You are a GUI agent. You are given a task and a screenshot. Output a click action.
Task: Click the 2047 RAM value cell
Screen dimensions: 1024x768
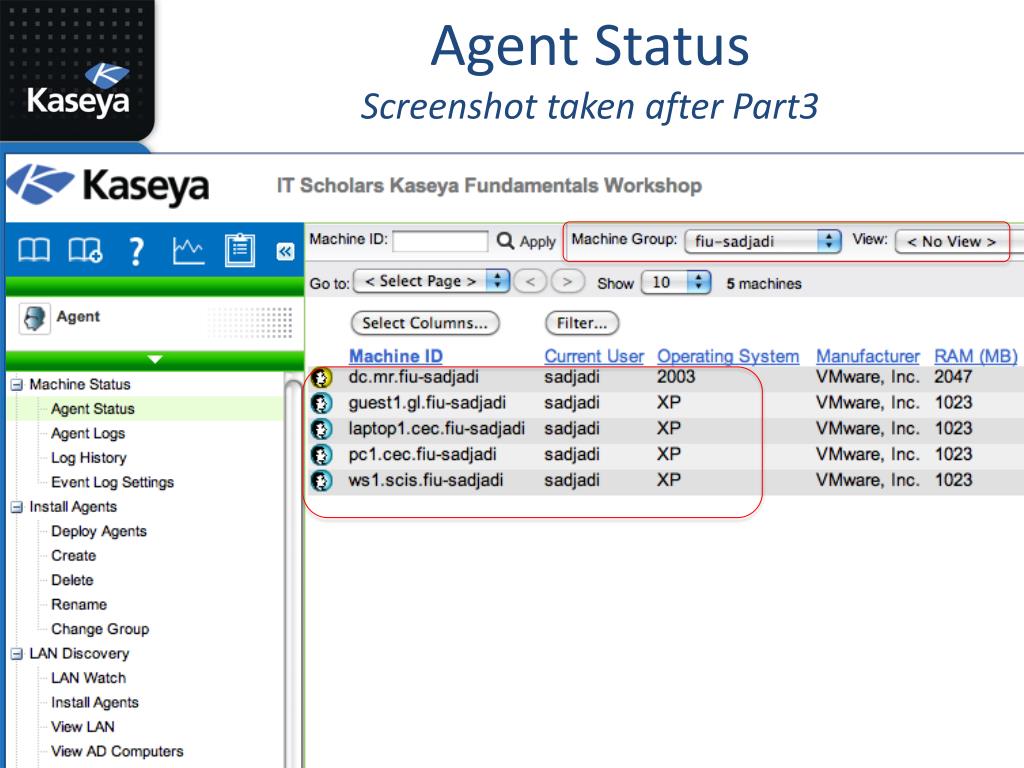point(953,377)
